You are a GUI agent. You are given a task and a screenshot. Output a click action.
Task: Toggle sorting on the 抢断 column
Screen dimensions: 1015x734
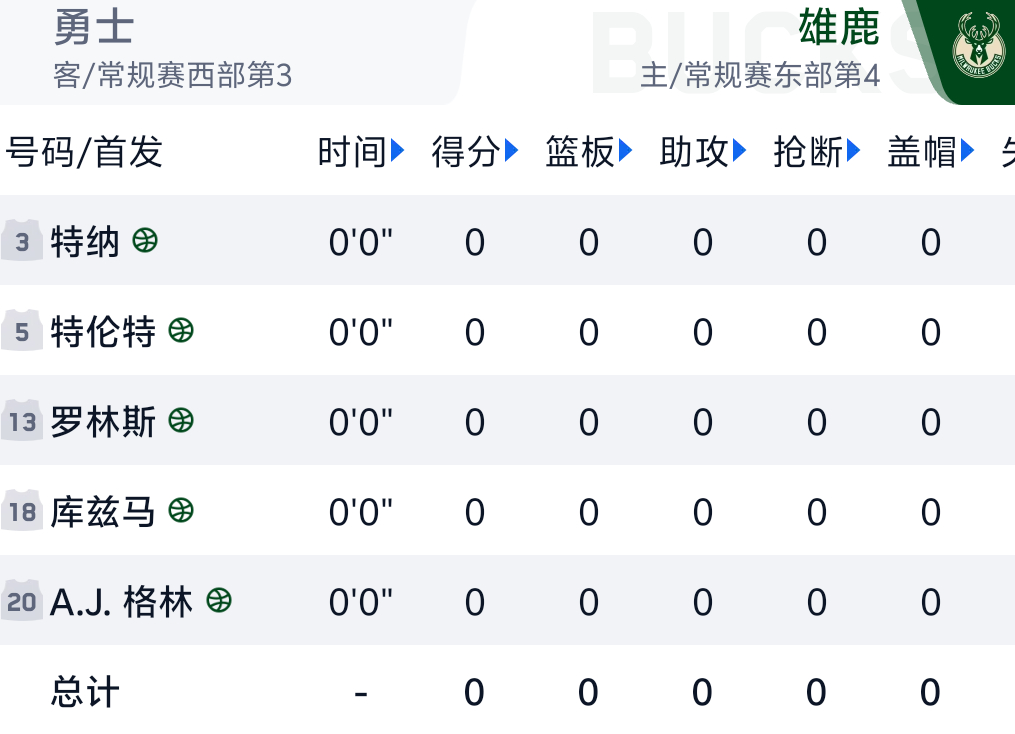coord(817,151)
